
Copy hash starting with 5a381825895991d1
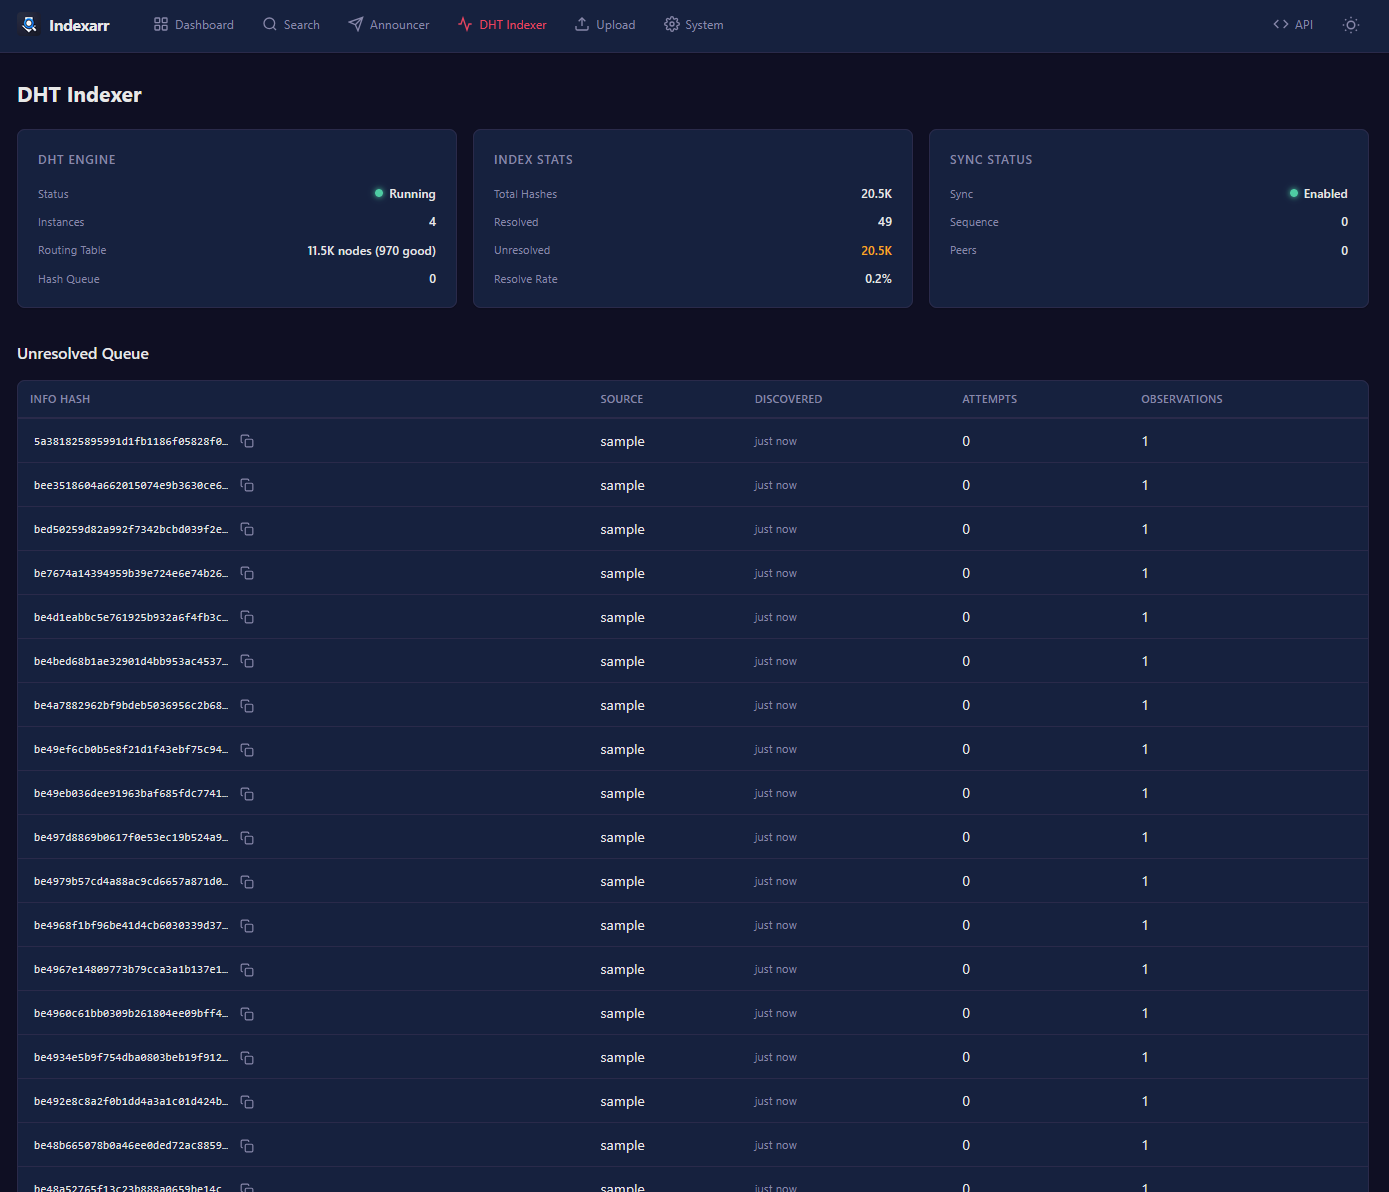pos(247,442)
